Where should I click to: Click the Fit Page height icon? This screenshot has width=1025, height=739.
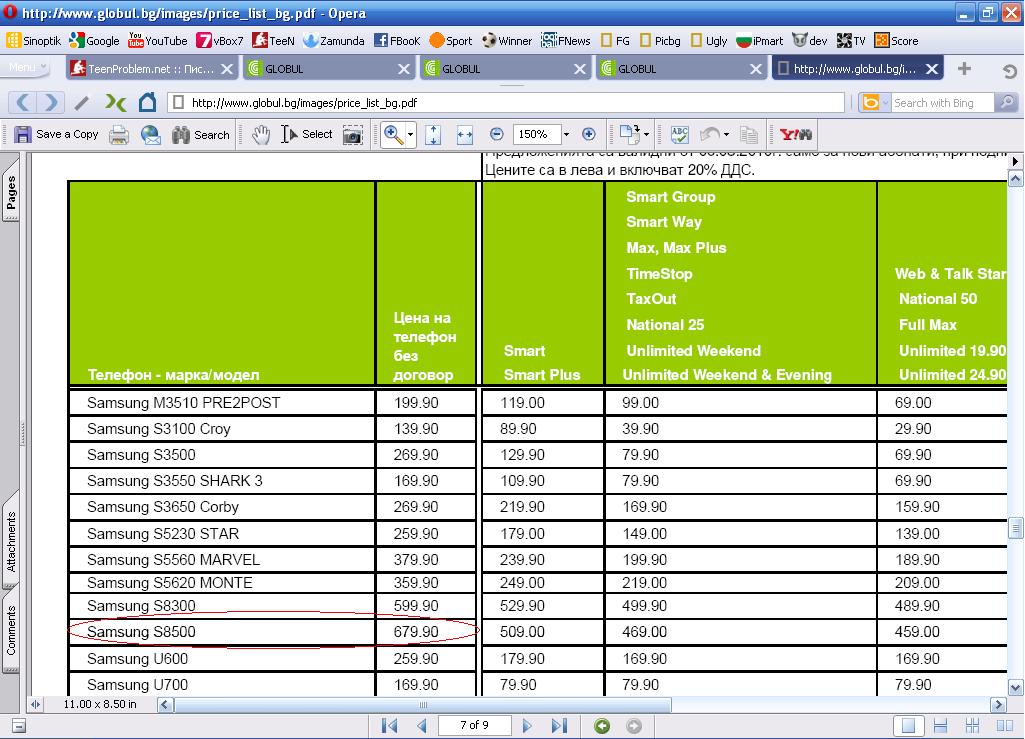433,135
